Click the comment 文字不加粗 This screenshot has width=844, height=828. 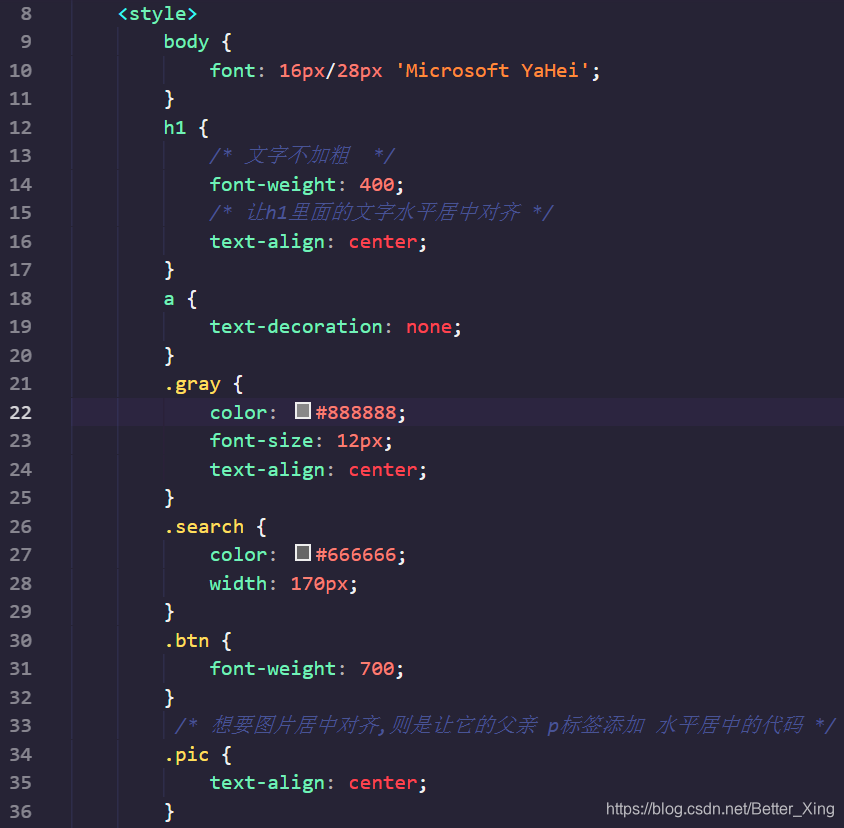point(303,156)
